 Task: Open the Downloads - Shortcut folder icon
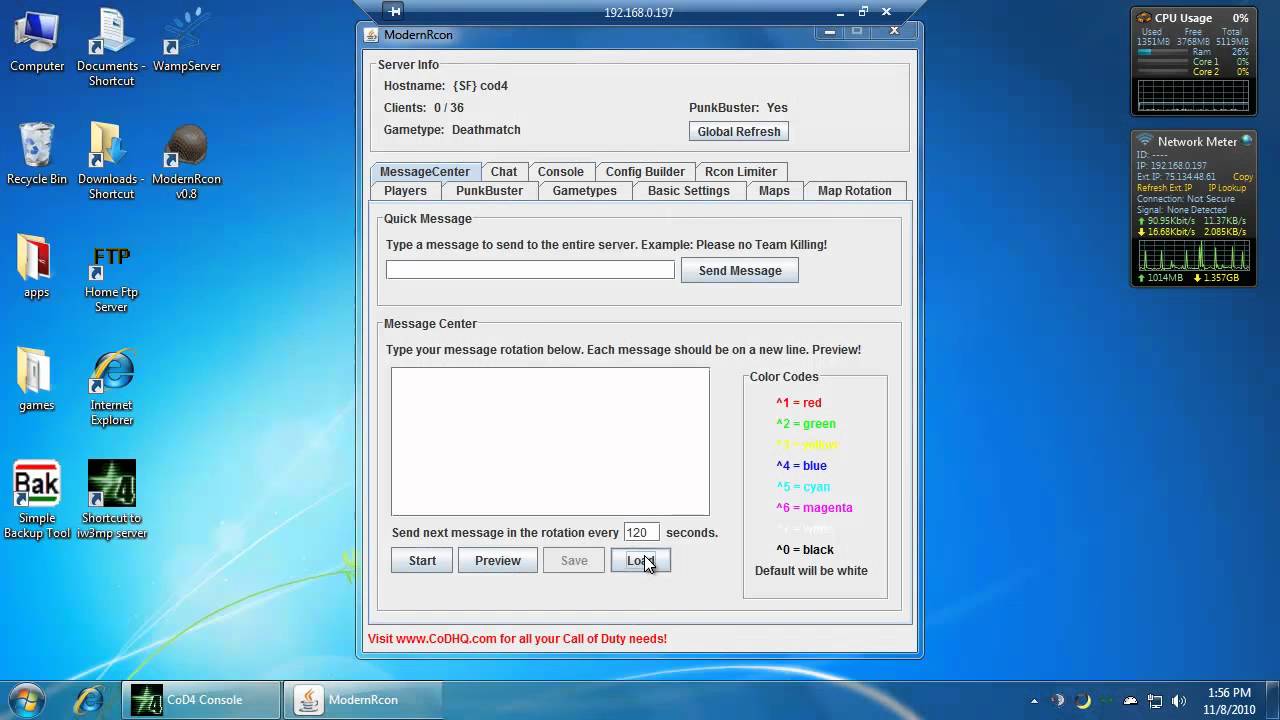tap(111, 161)
